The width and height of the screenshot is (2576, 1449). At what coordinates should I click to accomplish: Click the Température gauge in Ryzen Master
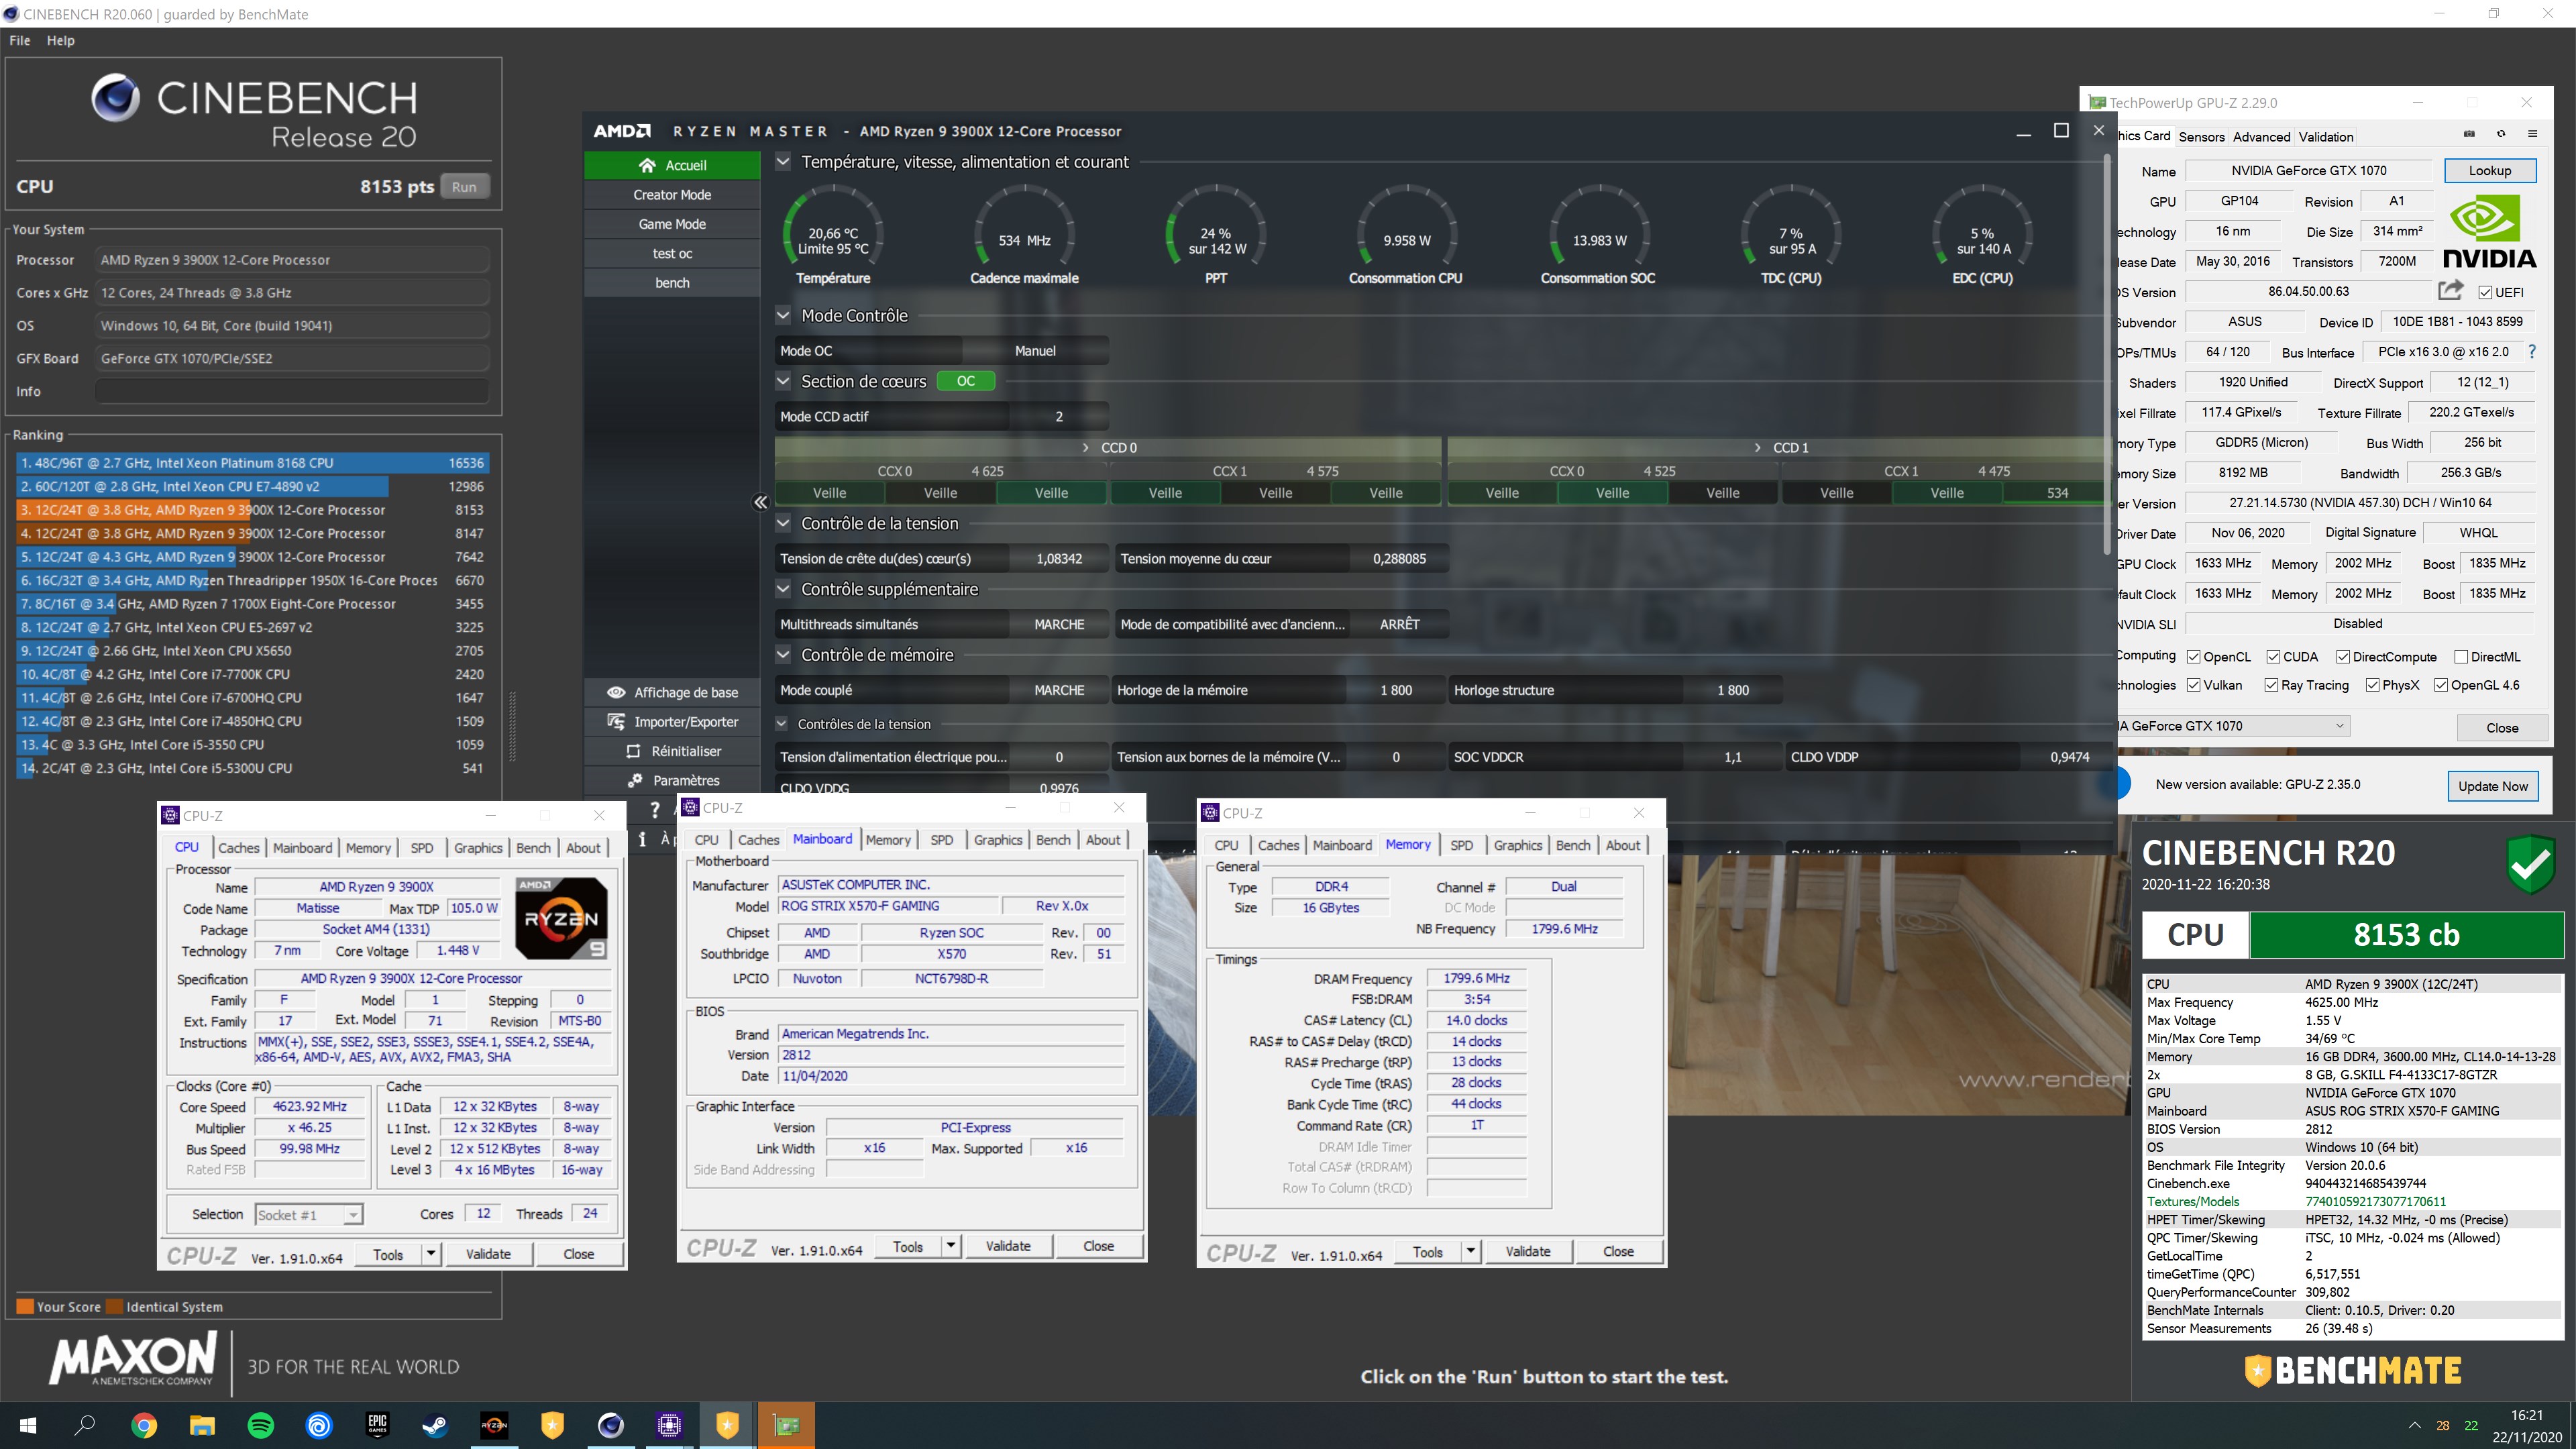833,235
